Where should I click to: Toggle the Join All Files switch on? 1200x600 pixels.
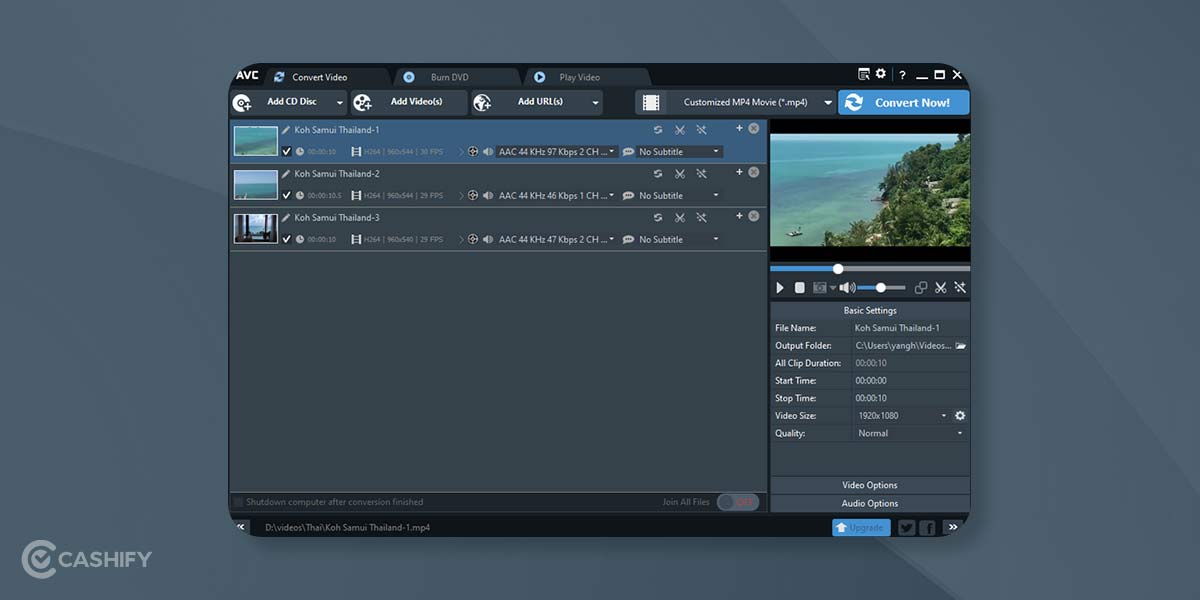(738, 502)
